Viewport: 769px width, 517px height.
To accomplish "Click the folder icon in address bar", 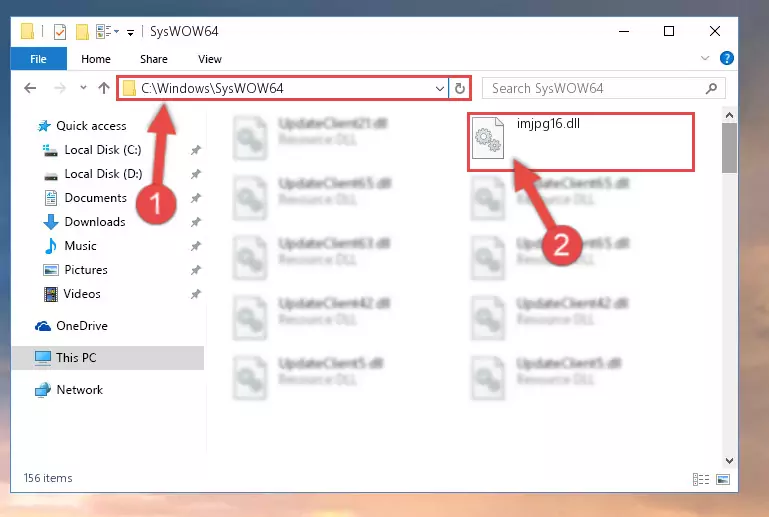I will (x=129, y=88).
